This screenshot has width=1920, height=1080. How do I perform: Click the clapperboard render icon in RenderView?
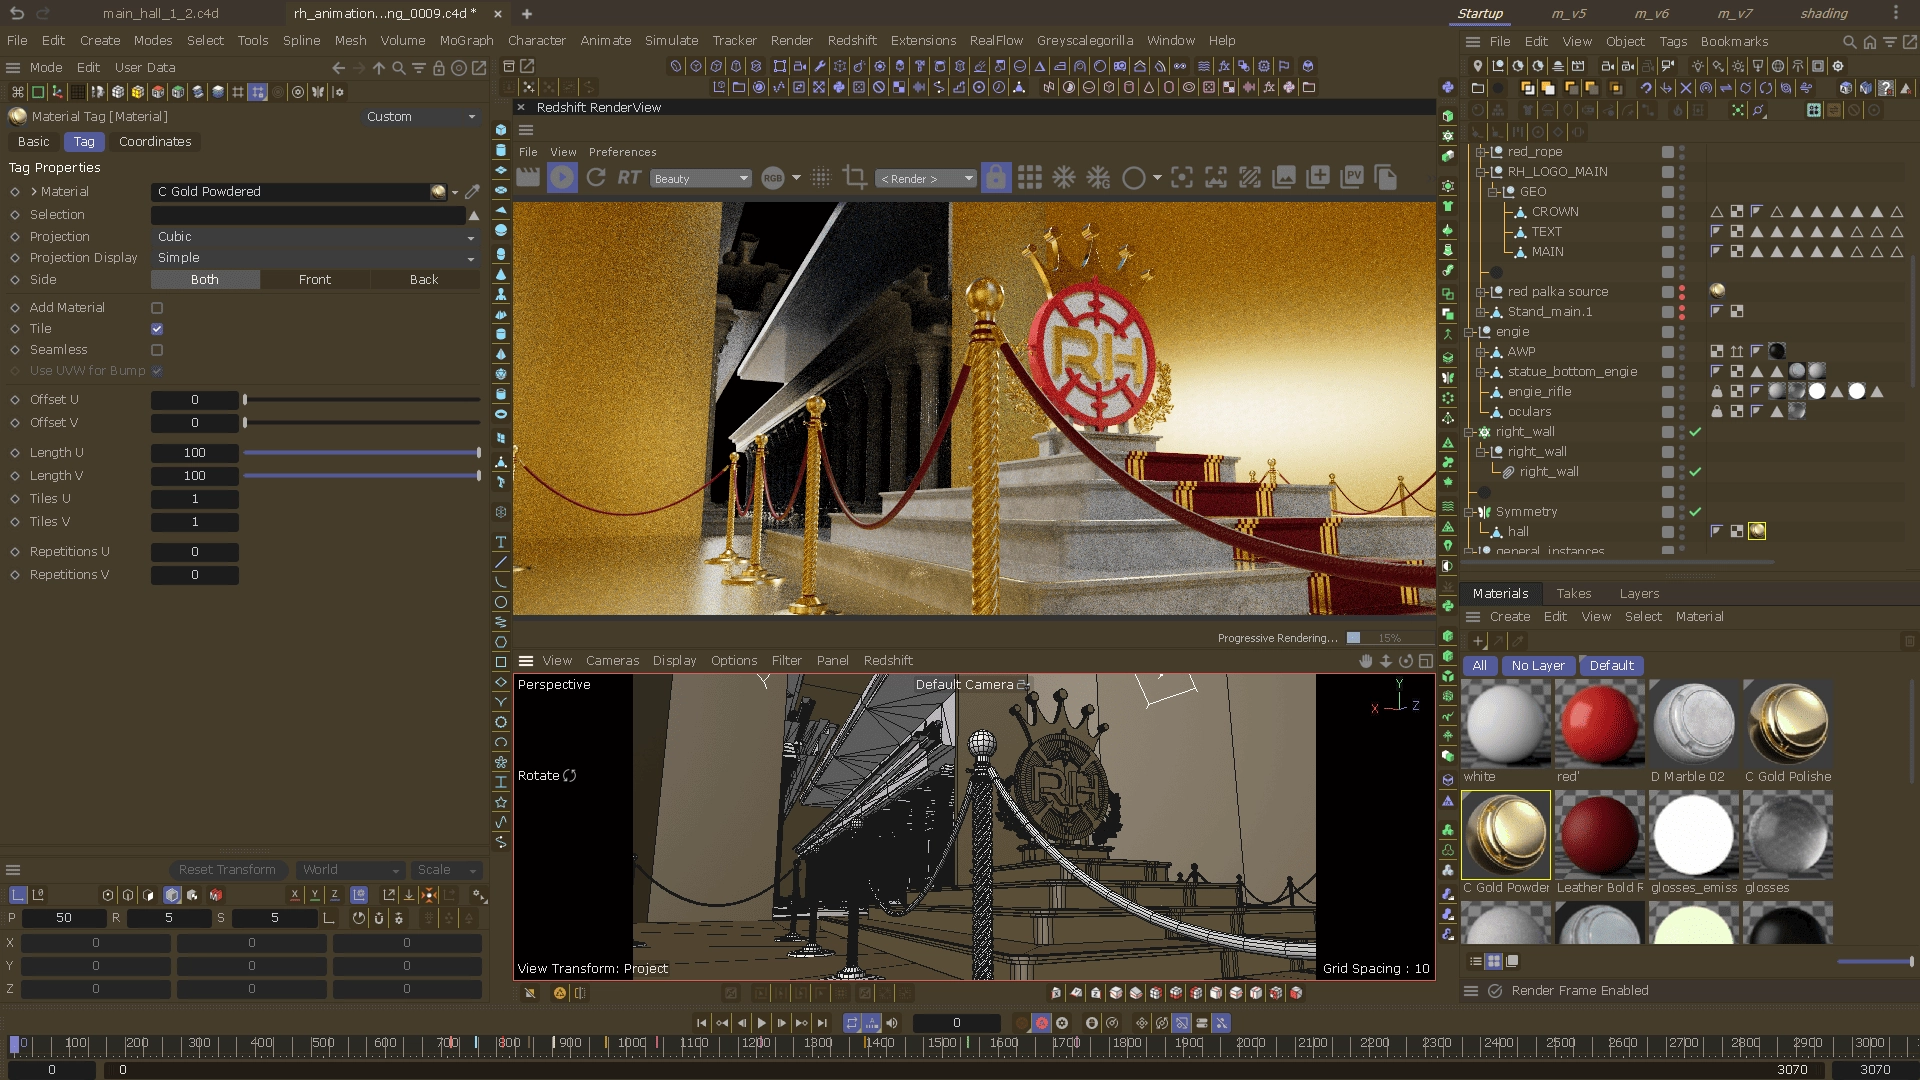pyautogui.click(x=528, y=178)
